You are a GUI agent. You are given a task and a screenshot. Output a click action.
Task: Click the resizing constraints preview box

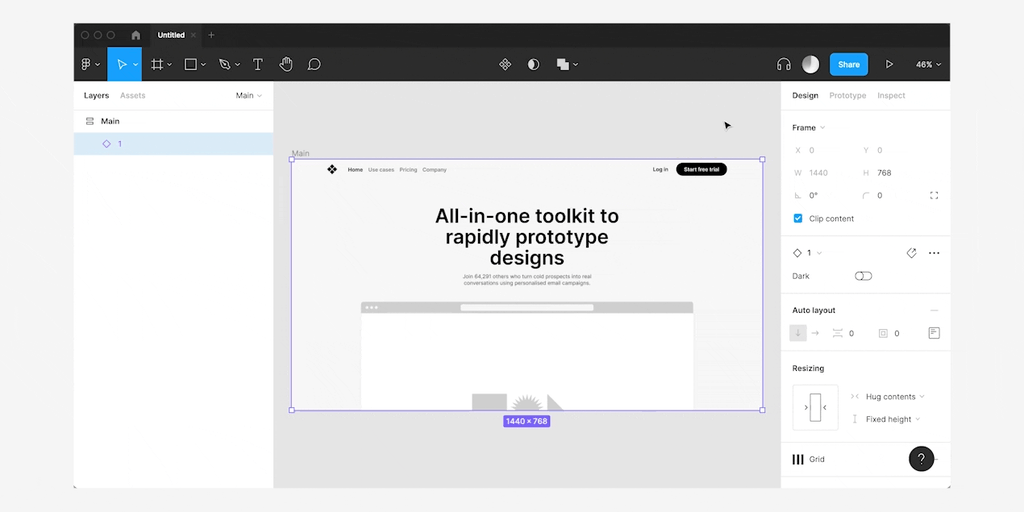[815, 408]
